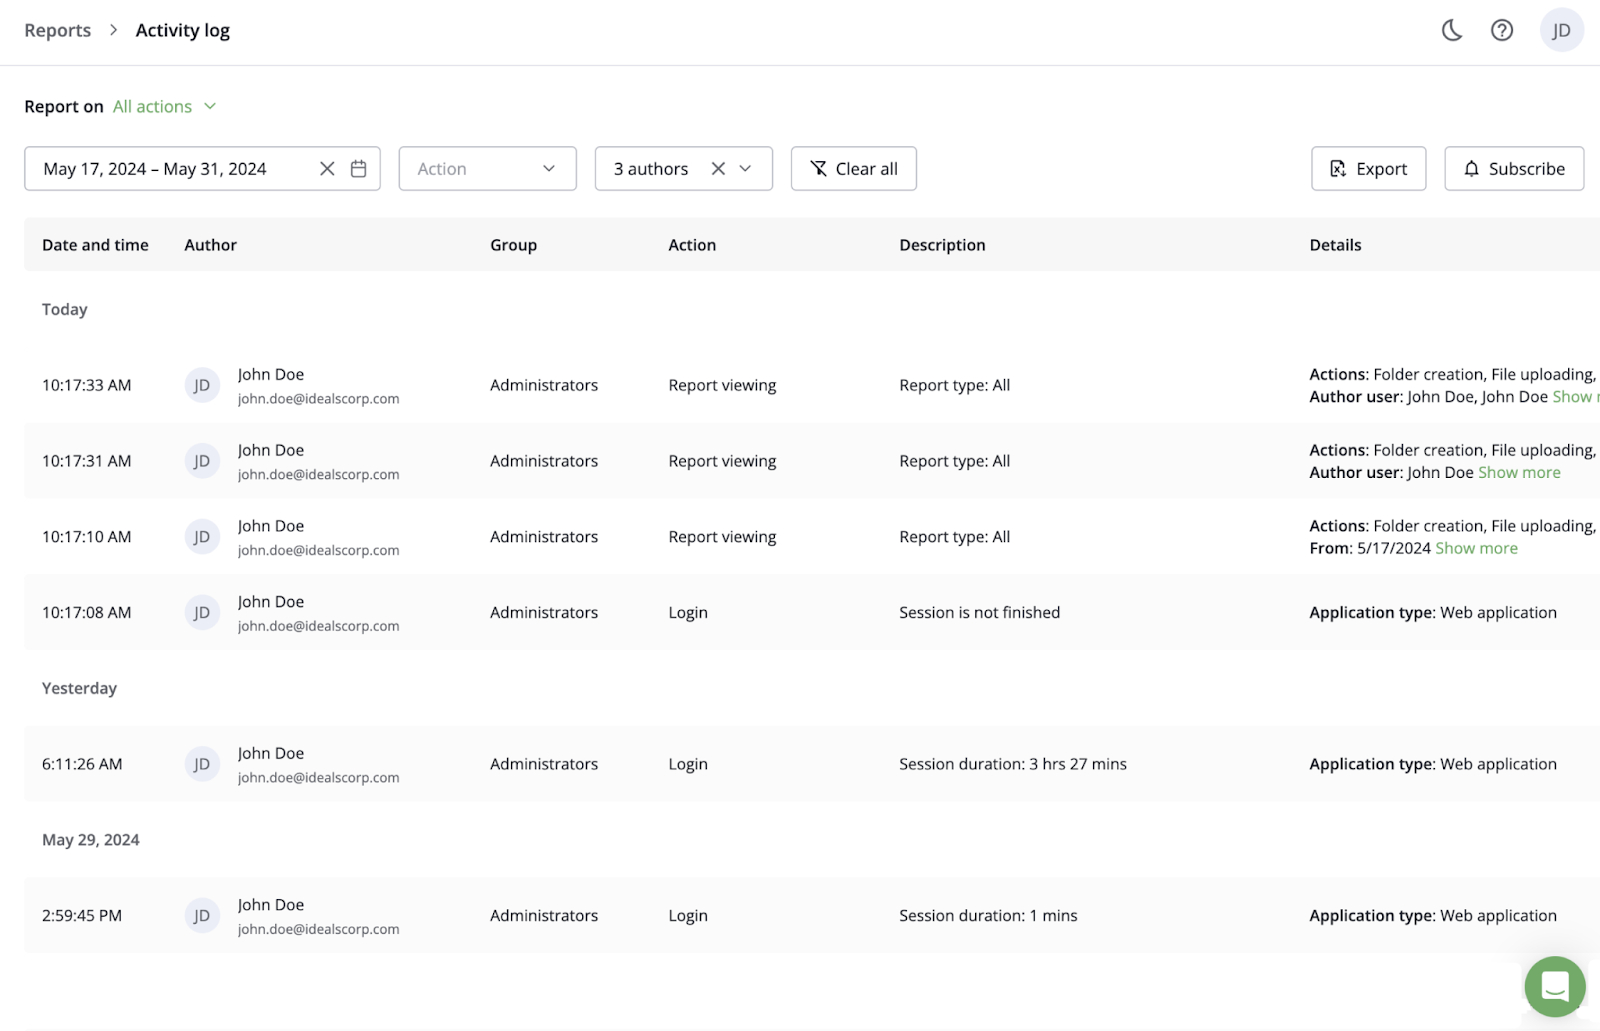Show more details for 10:17:10 AM row
Screen dimensions: 1600x1031
coord(1476,548)
